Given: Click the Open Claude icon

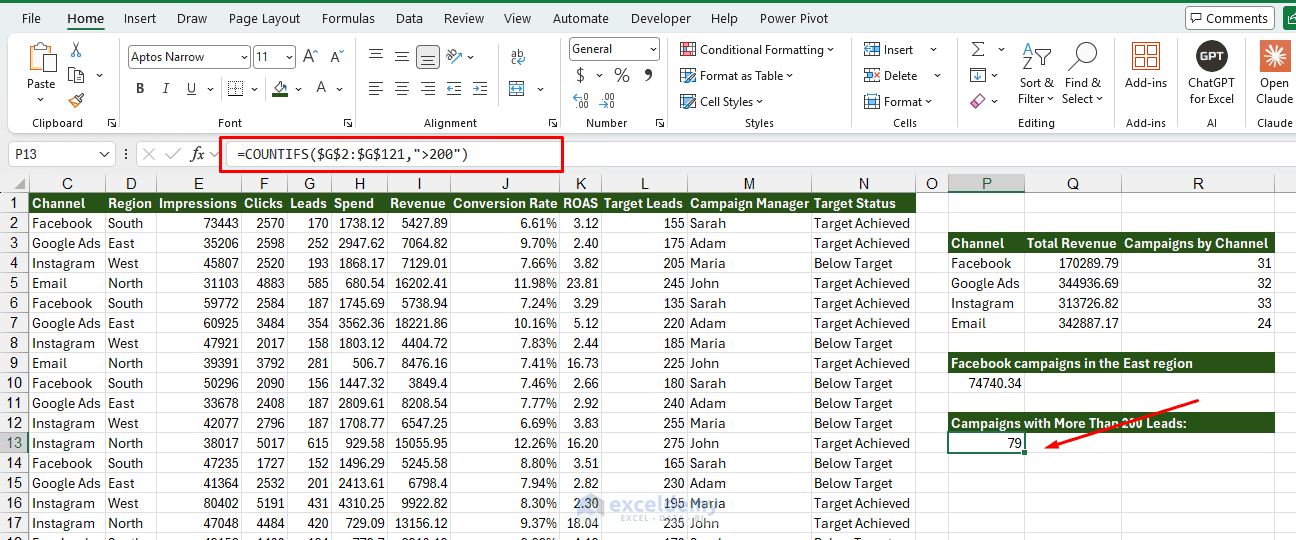Looking at the screenshot, I should pyautogui.click(x=1274, y=57).
